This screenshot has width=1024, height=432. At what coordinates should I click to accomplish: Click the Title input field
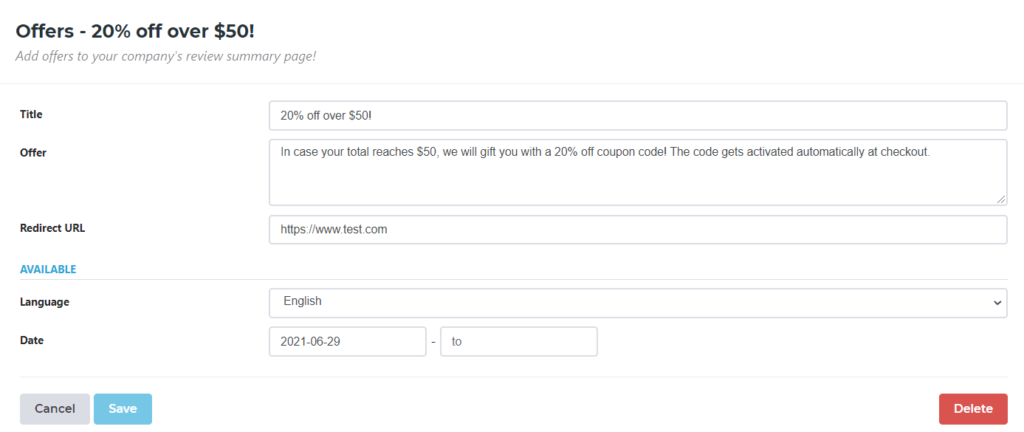coord(637,115)
